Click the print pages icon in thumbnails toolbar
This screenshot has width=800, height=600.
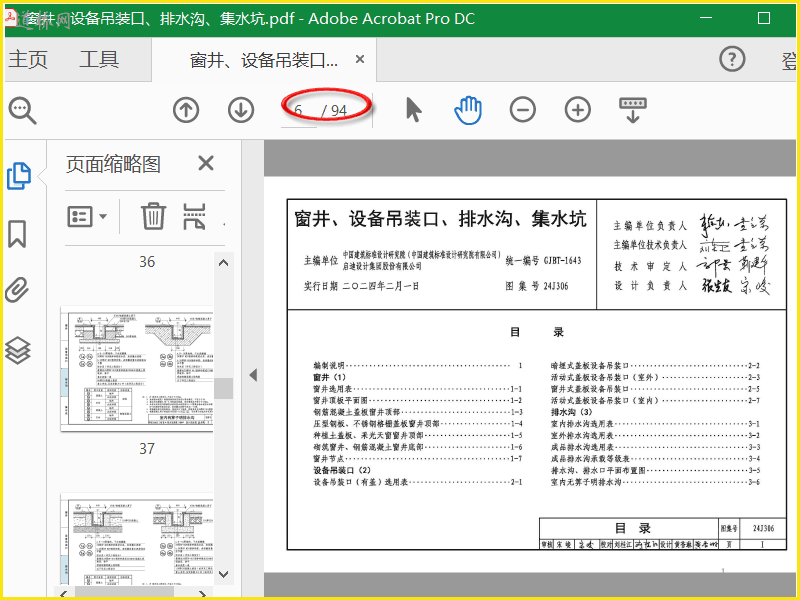(x=194, y=216)
